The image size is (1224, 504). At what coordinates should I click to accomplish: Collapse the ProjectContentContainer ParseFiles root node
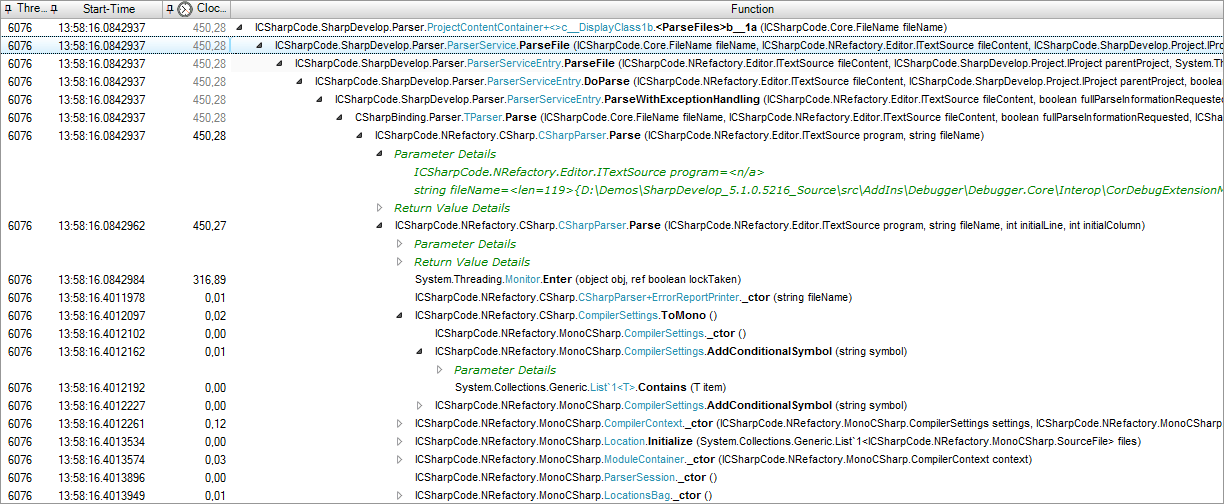click(240, 28)
